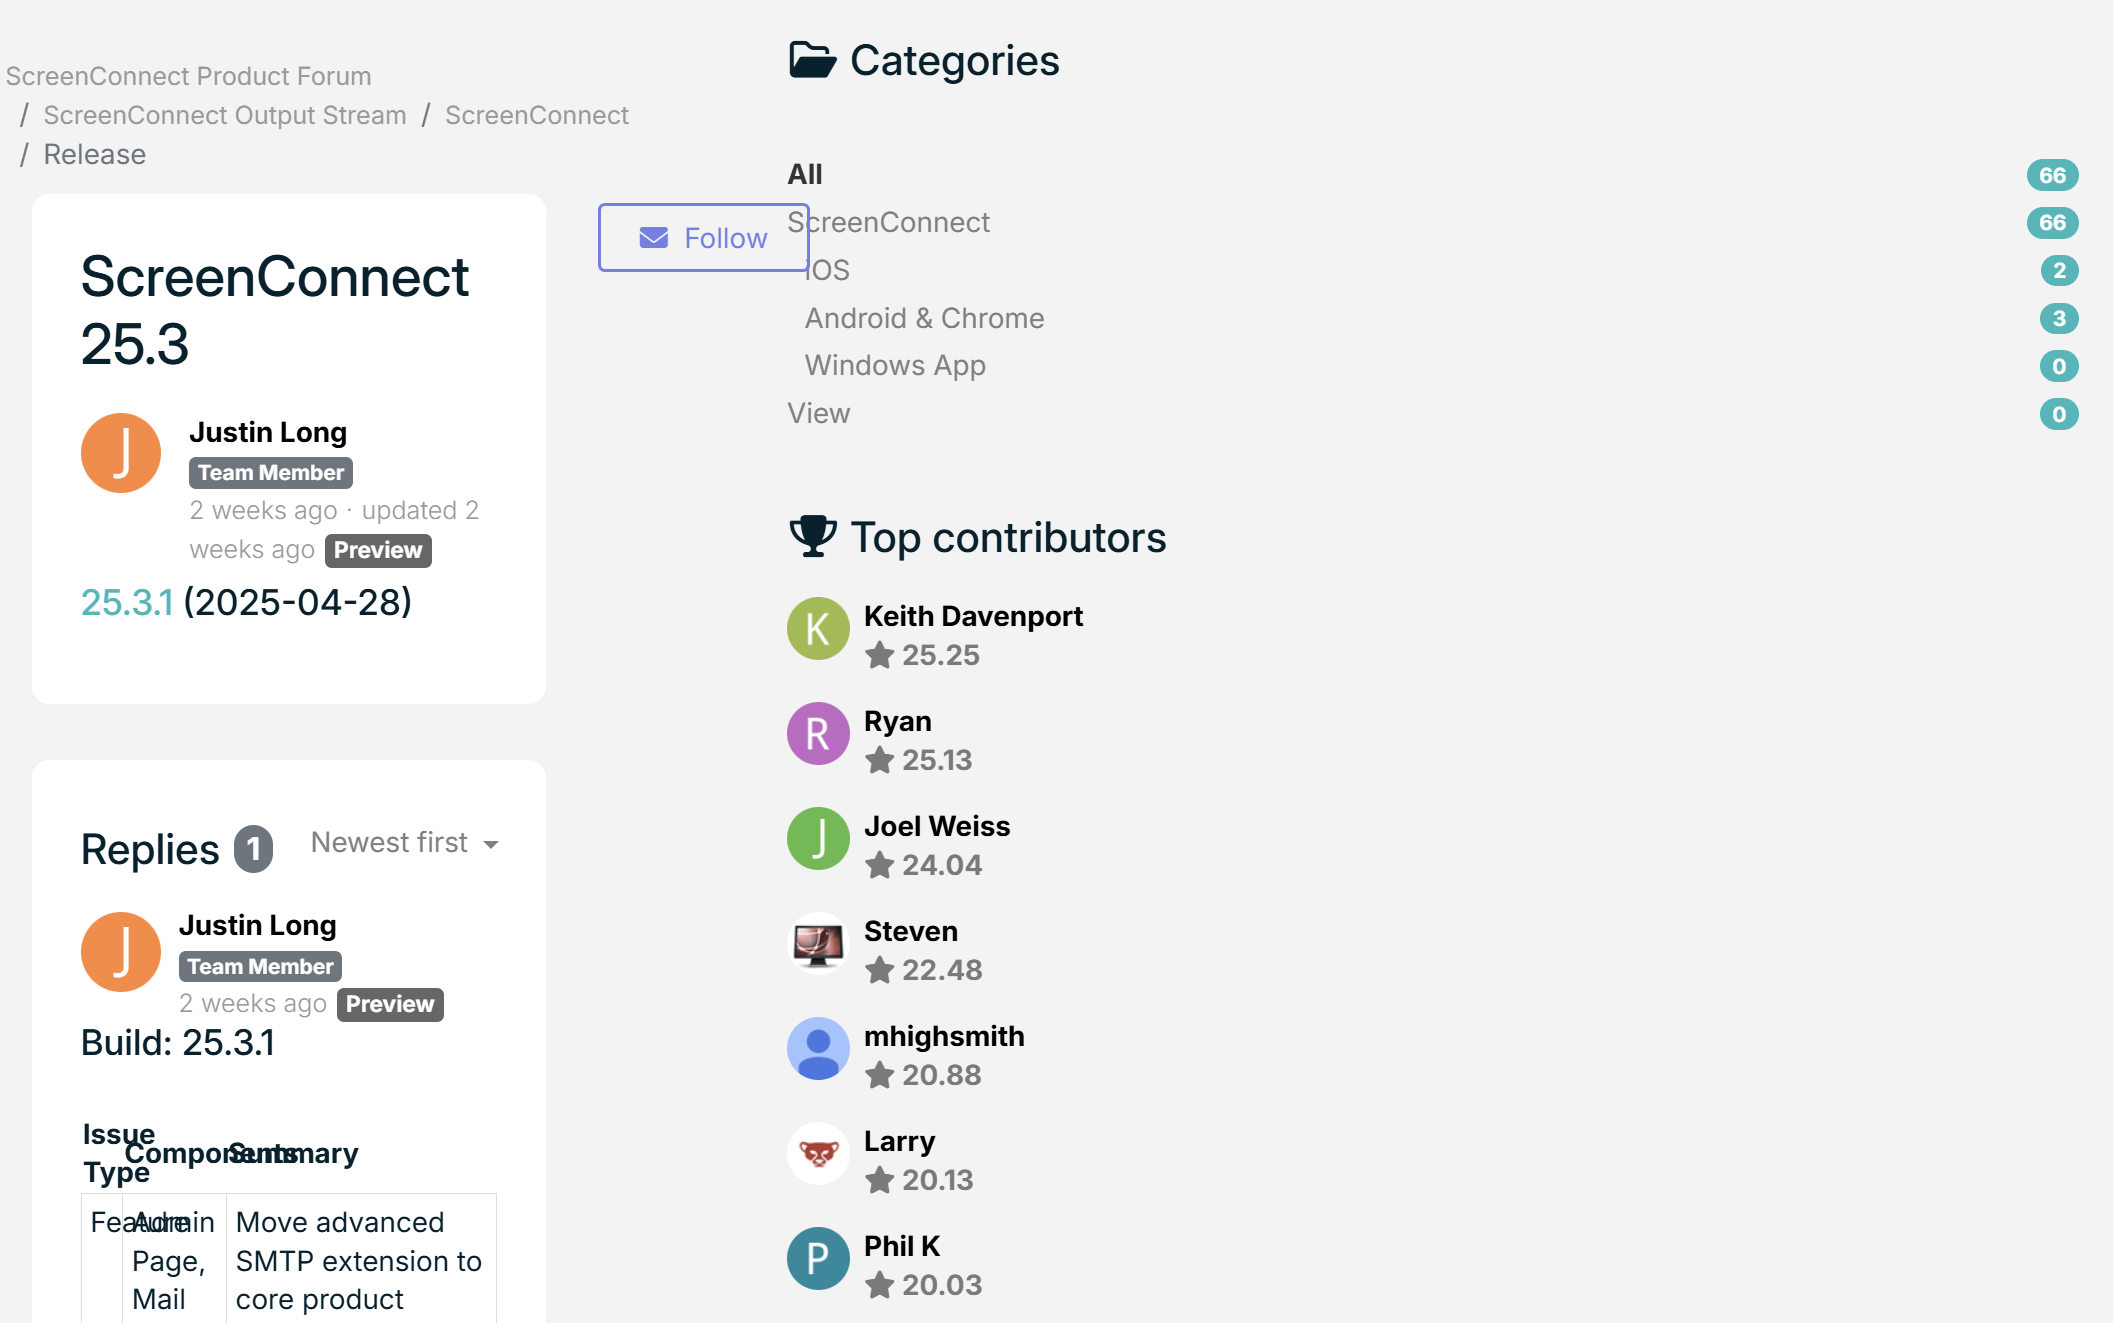This screenshot has width=2113, height=1323.
Task: Select the Windows App category
Action: pyautogui.click(x=895, y=365)
